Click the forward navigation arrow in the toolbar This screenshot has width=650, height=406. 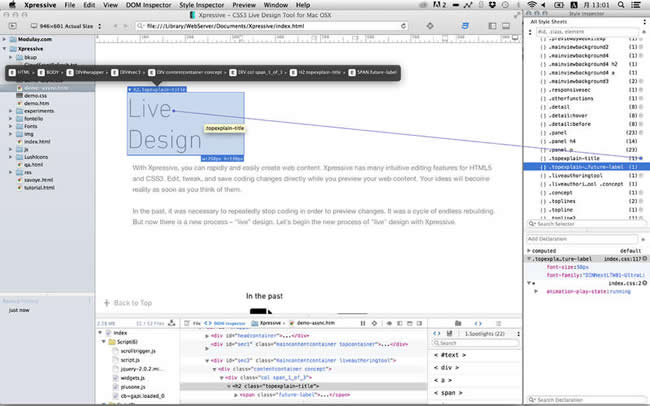pyautogui.click(x=126, y=26)
